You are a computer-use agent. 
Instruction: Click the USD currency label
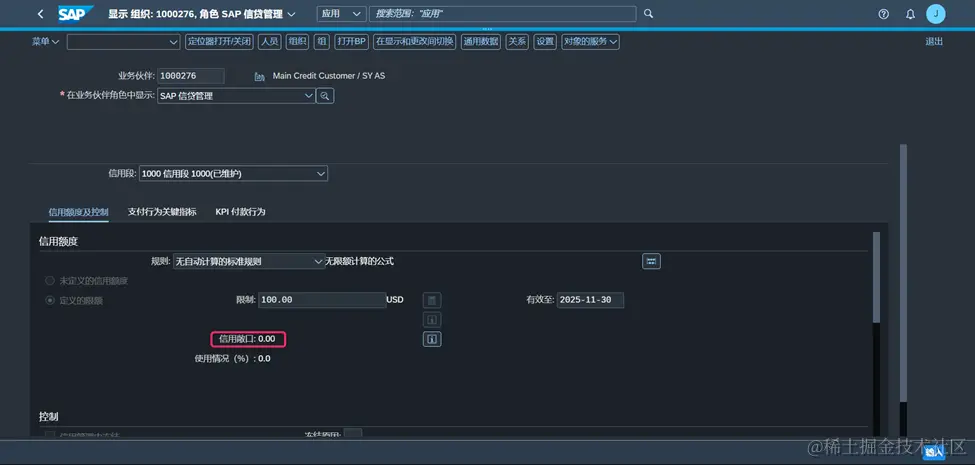[395, 300]
